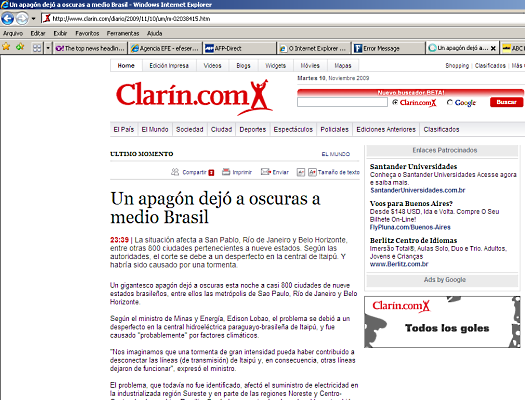This screenshot has height=400, width=525.
Task: Open the SantanderUniversidades.com.br ad link
Action: (x=418, y=190)
